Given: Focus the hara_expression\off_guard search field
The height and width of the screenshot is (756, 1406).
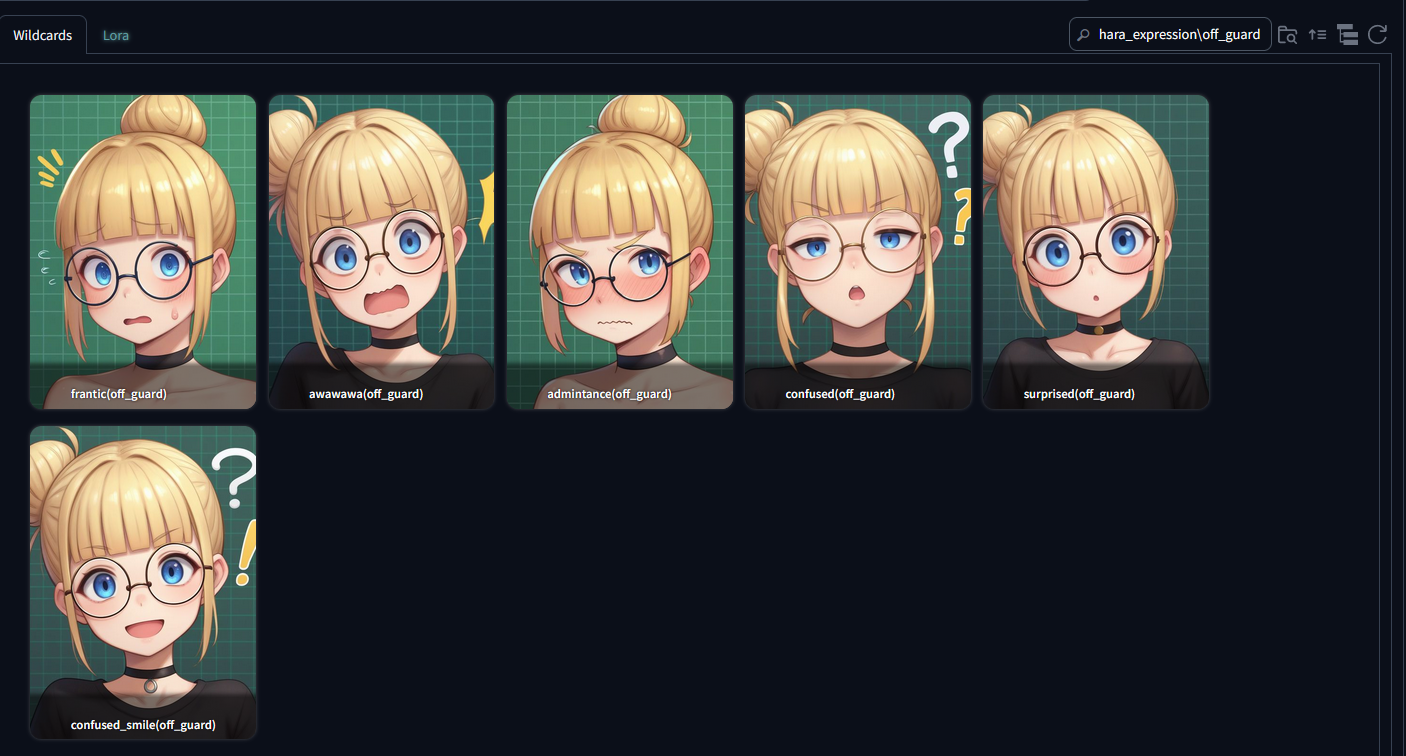Looking at the screenshot, I should (1170, 34).
